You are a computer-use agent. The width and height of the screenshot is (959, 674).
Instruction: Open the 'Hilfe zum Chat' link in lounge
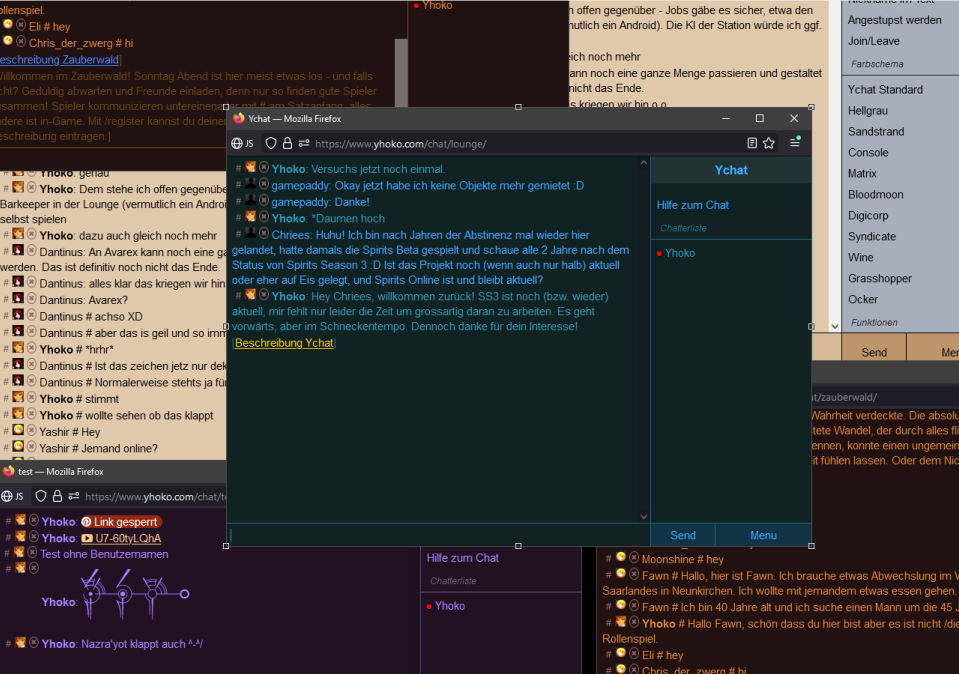tap(692, 205)
